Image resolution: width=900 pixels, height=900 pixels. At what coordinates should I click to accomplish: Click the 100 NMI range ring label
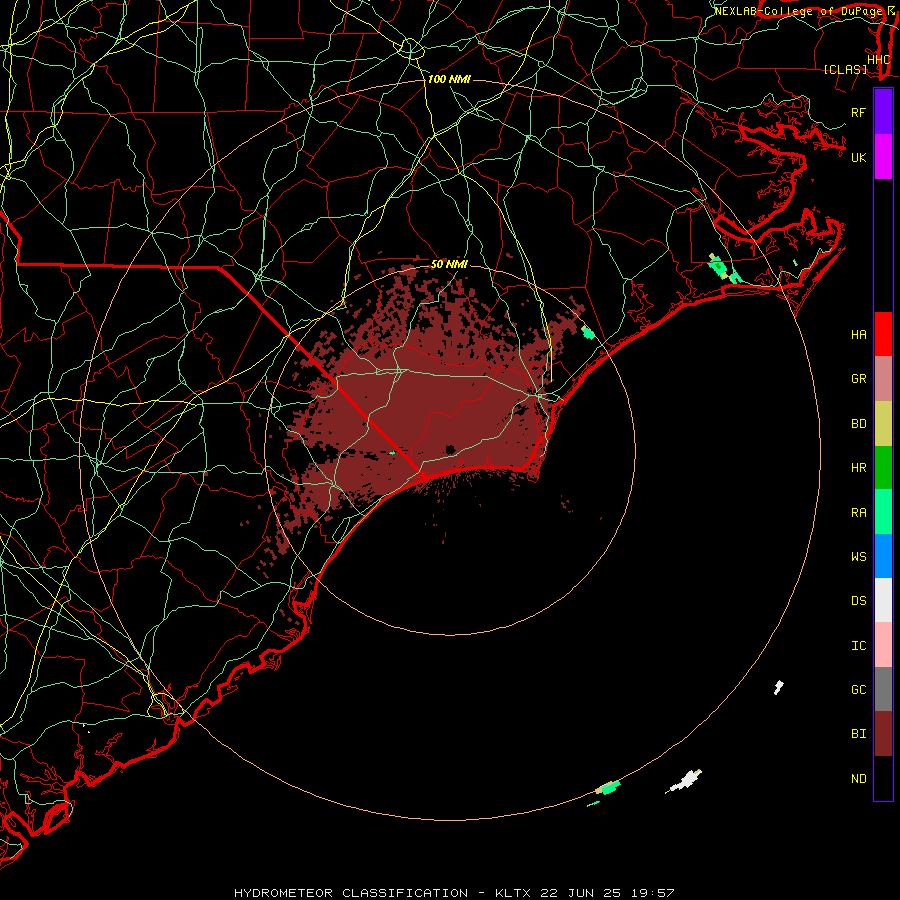click(x=449, y=79)
